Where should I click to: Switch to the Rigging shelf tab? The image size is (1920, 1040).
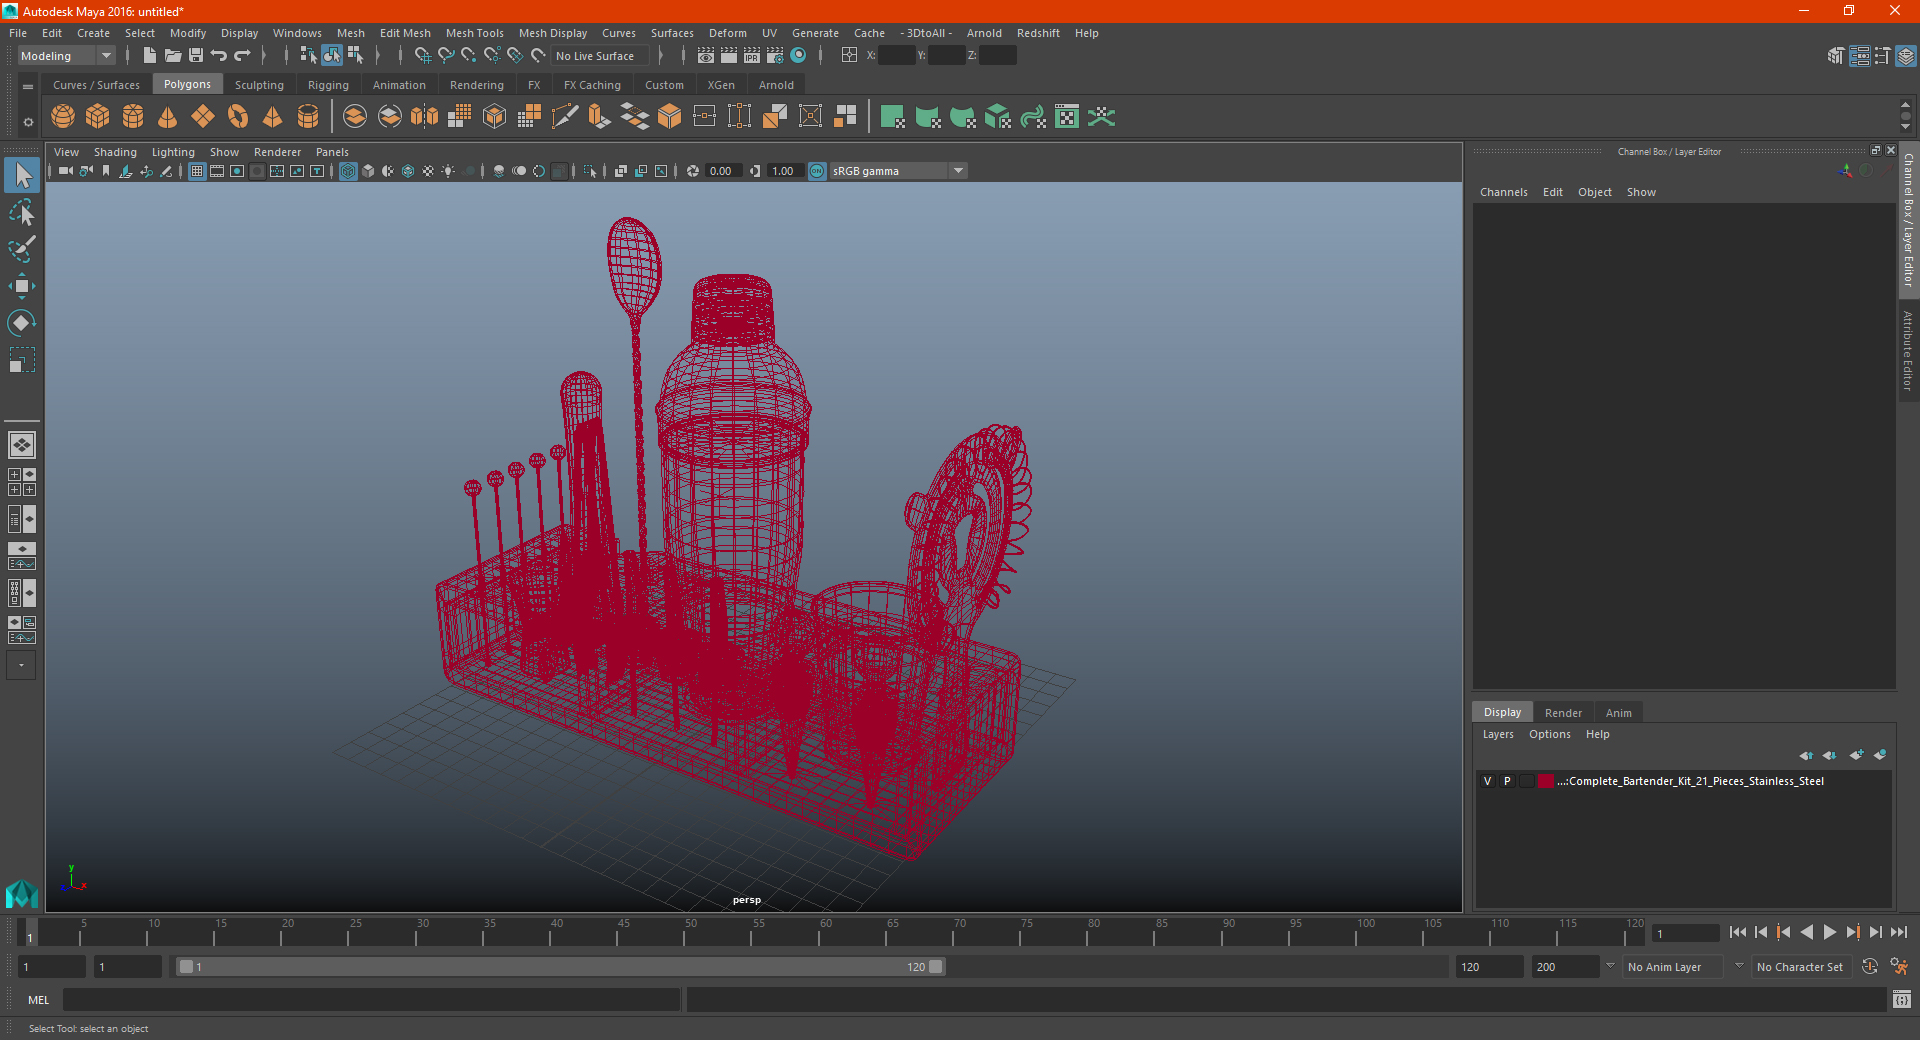point(328,85)
